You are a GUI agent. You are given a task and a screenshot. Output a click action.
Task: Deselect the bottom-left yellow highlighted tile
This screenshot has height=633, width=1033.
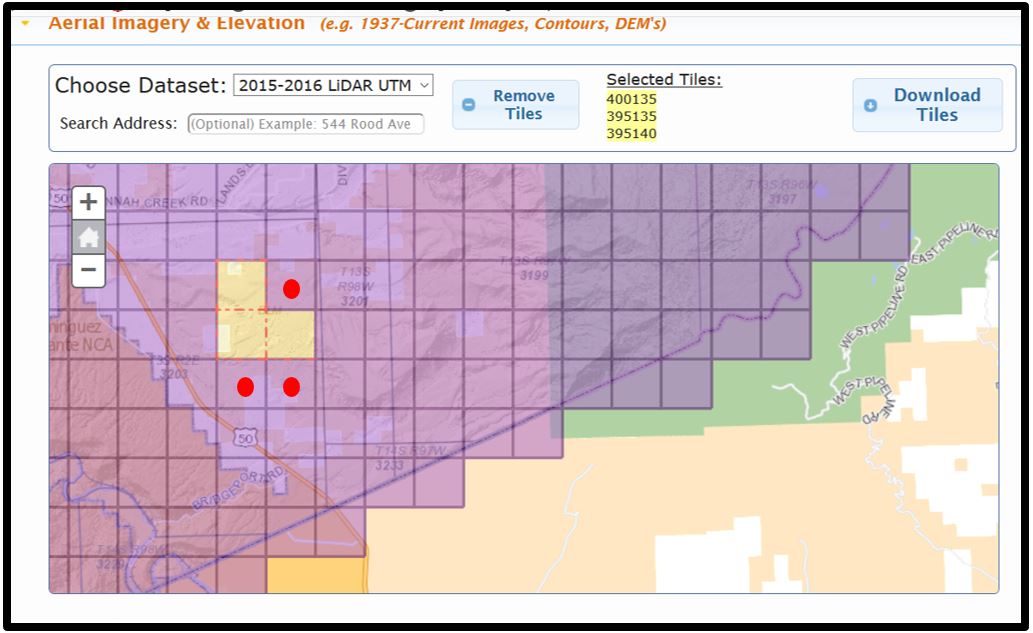click(241, 335)
